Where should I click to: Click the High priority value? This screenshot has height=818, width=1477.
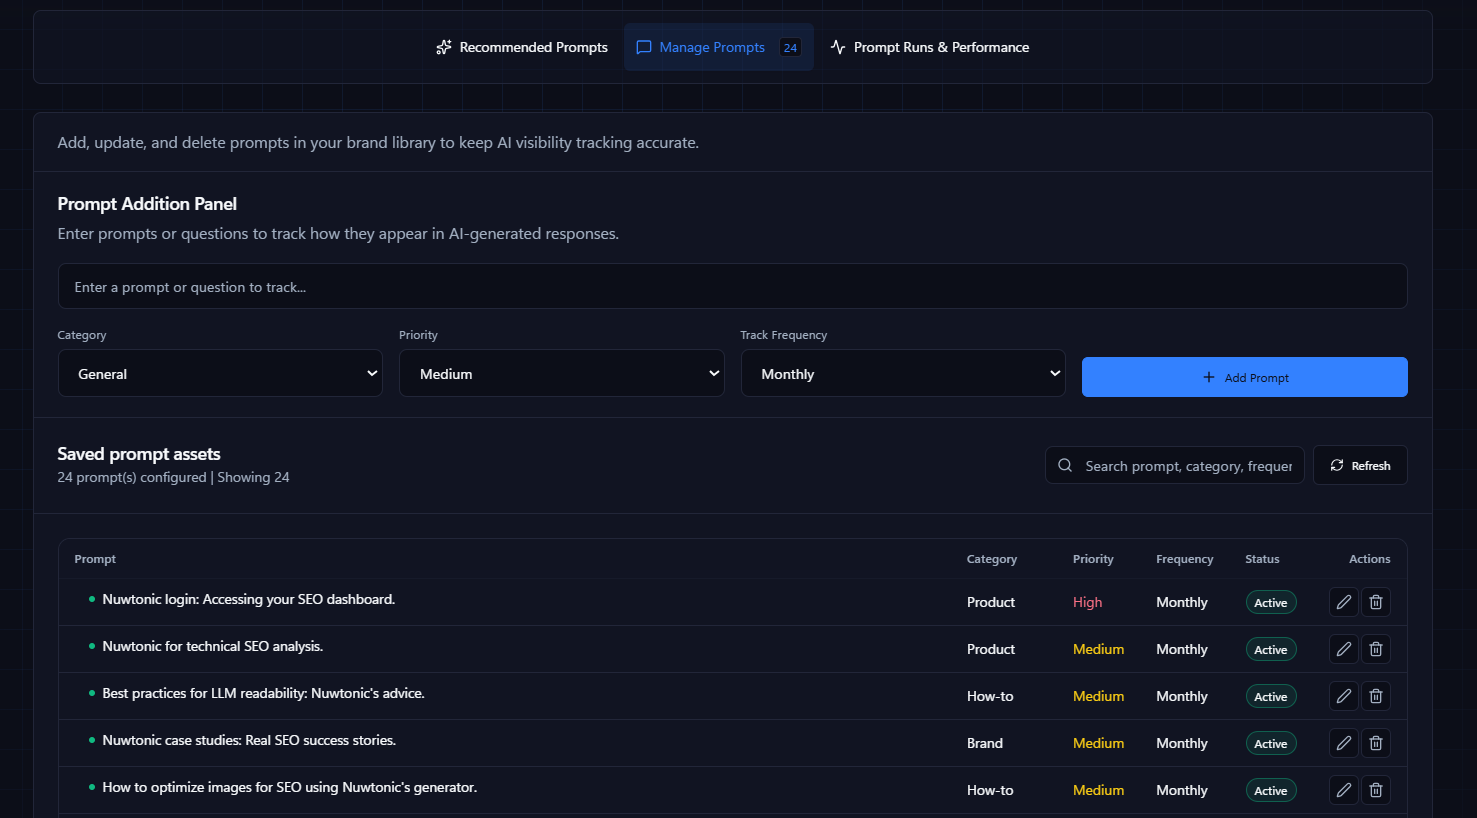(1087, 602)
